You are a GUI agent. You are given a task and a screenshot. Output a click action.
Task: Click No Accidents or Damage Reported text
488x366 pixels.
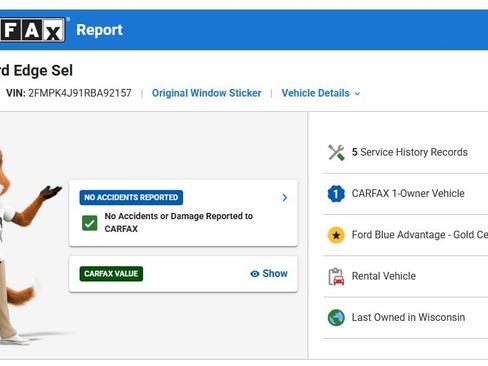pos(179,222)
